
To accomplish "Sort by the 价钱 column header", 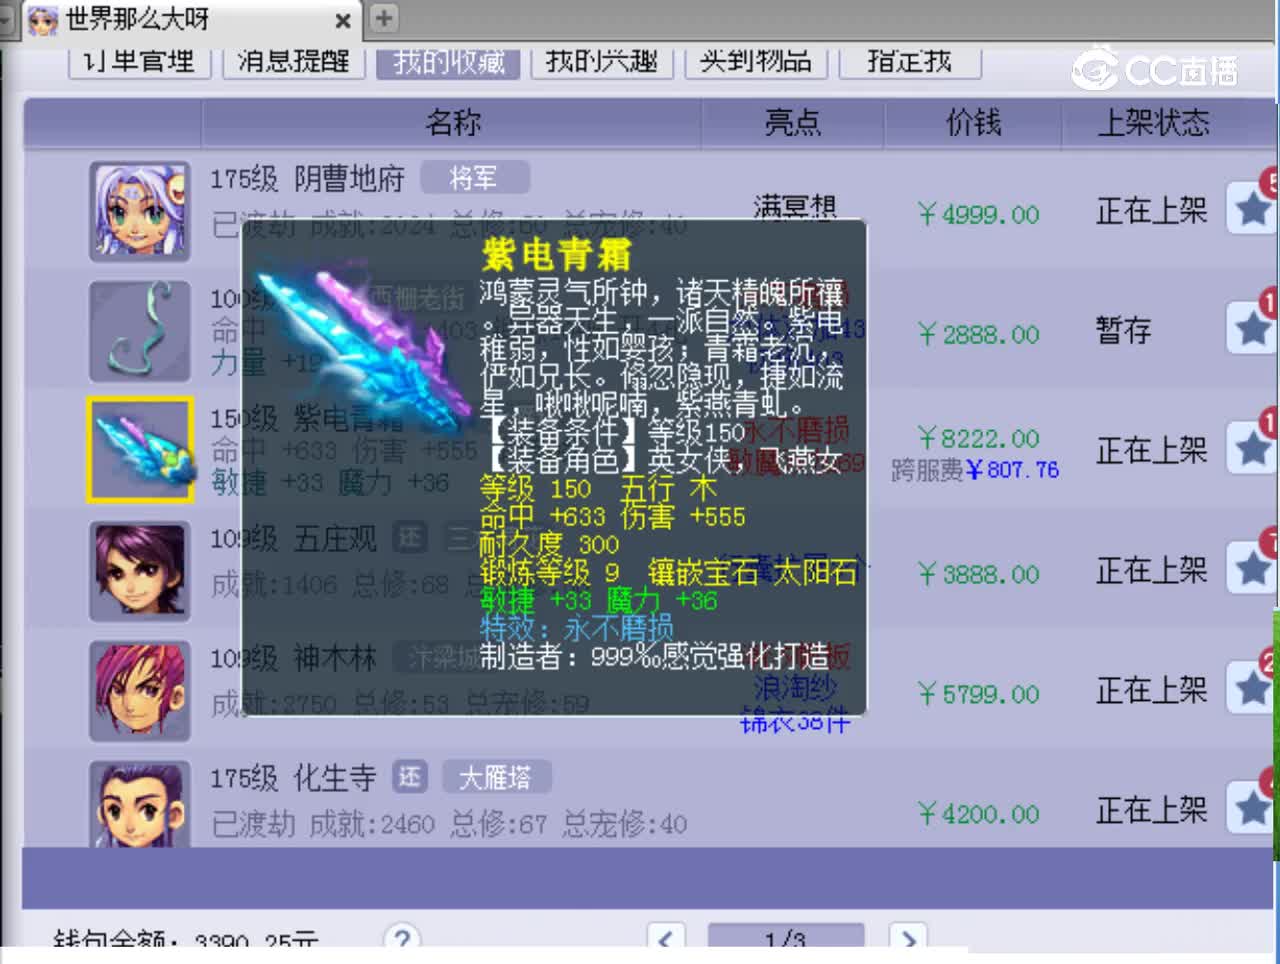I will (973, 123).
